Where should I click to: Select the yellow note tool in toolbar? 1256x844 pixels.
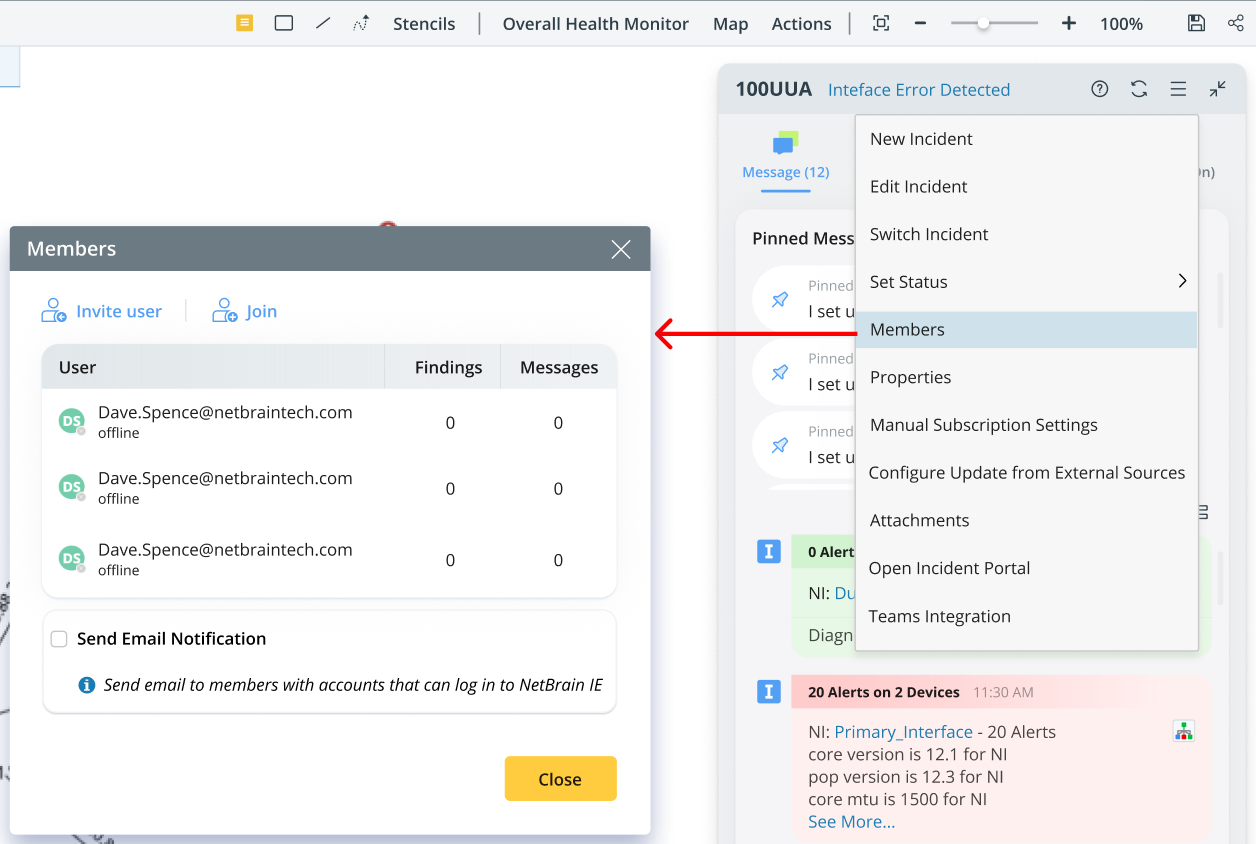(x=244, y=23)
